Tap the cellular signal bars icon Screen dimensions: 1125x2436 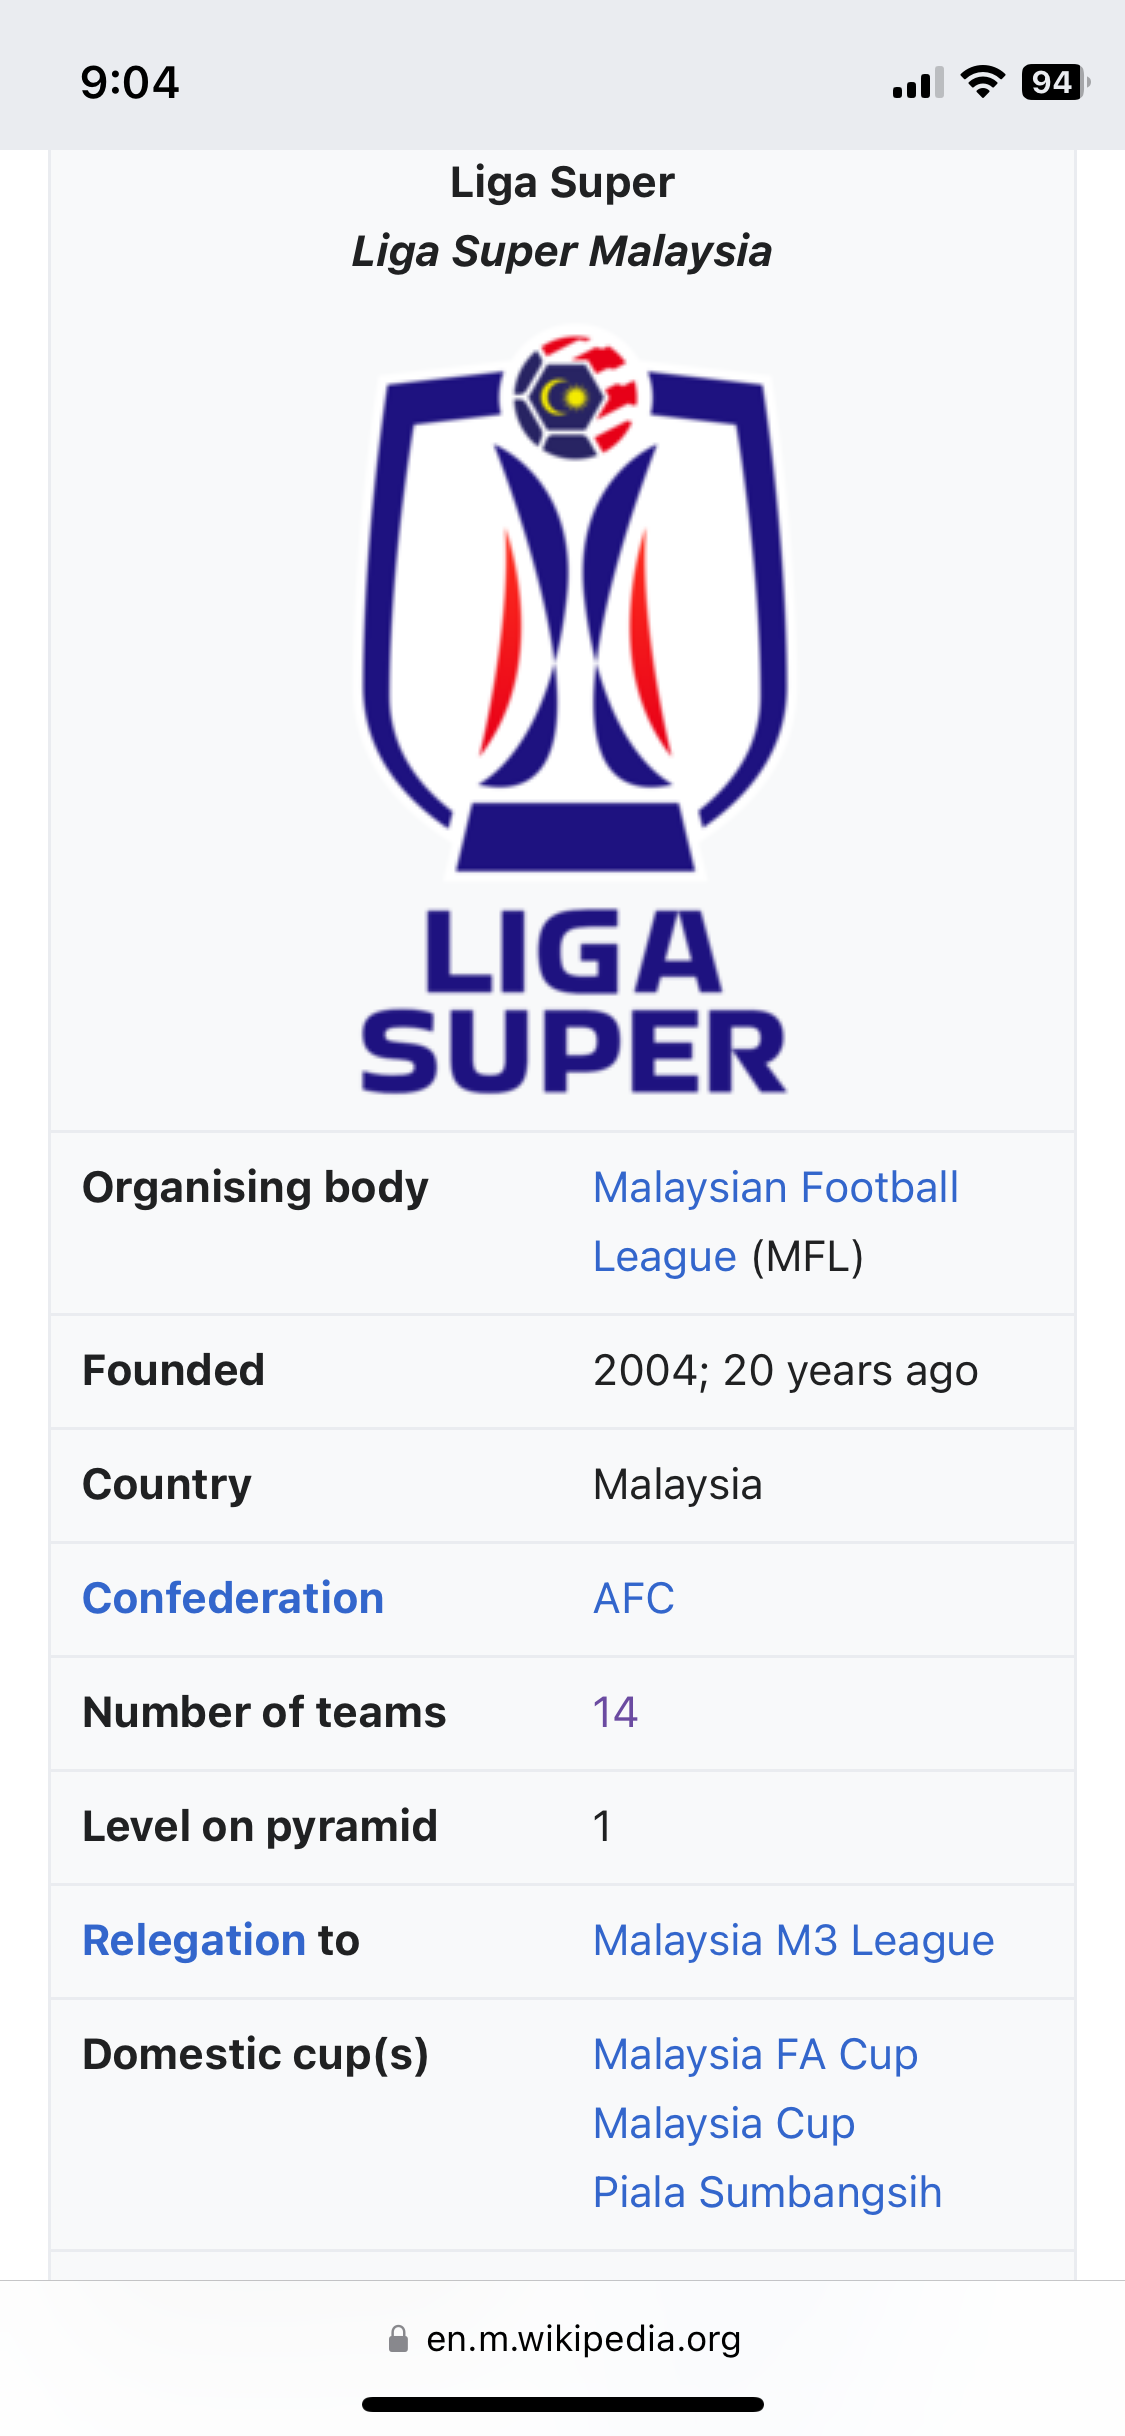click(918, 84)
